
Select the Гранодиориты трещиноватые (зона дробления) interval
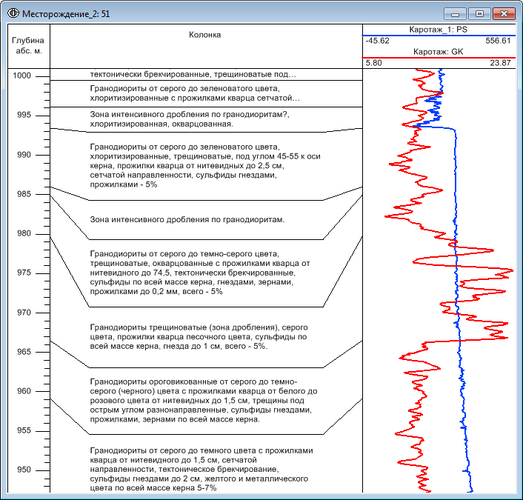point(199,337)
